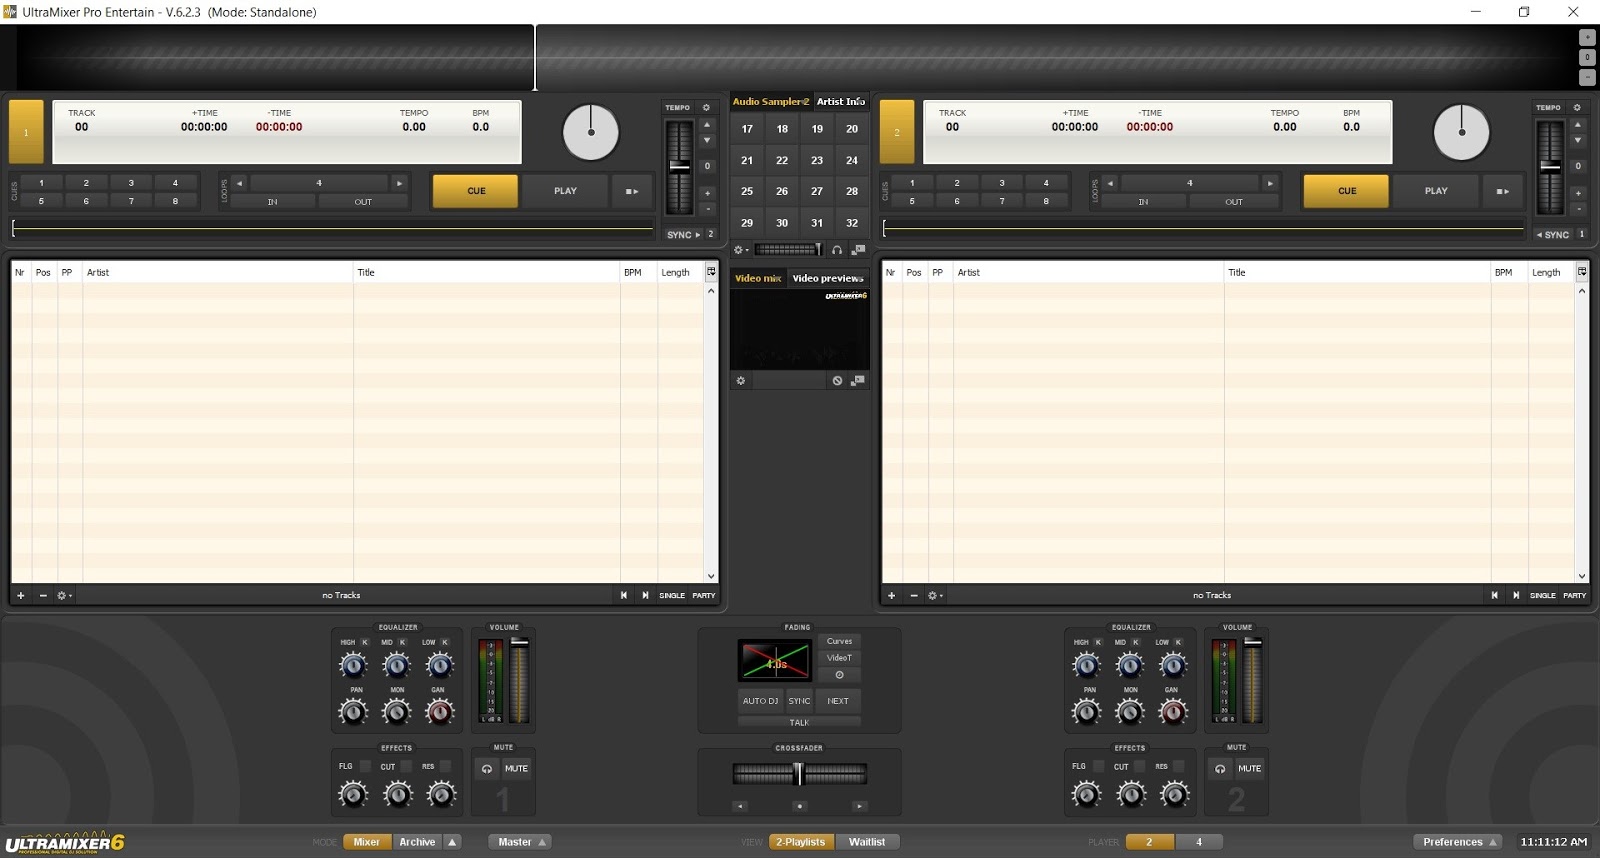
Task: Enable RES effect on deck 1
Action: click(x=446, y=766)
